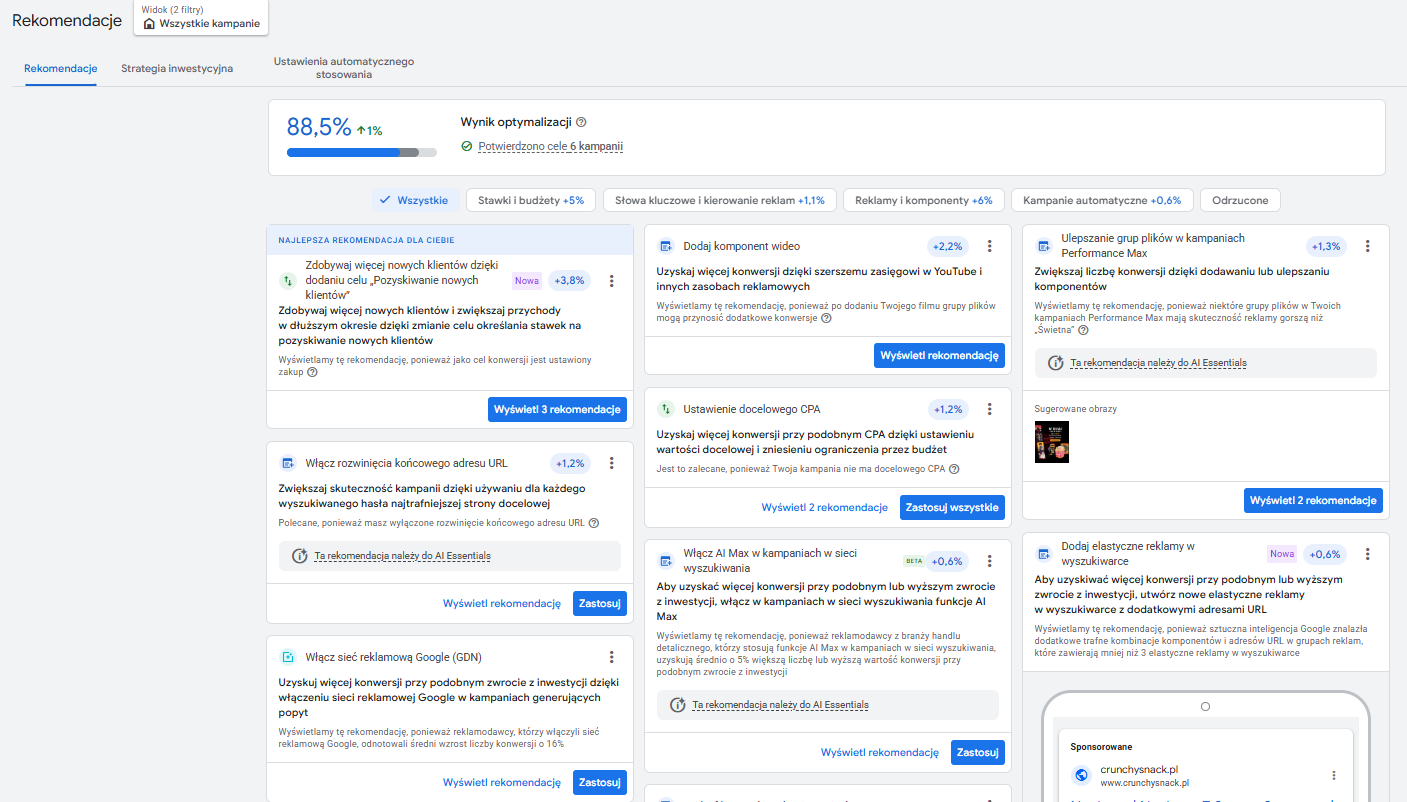1407x802 pixels.
Task: Click 'Zastosuj wszystkie' on target CPA card
Action: point(952,507)
